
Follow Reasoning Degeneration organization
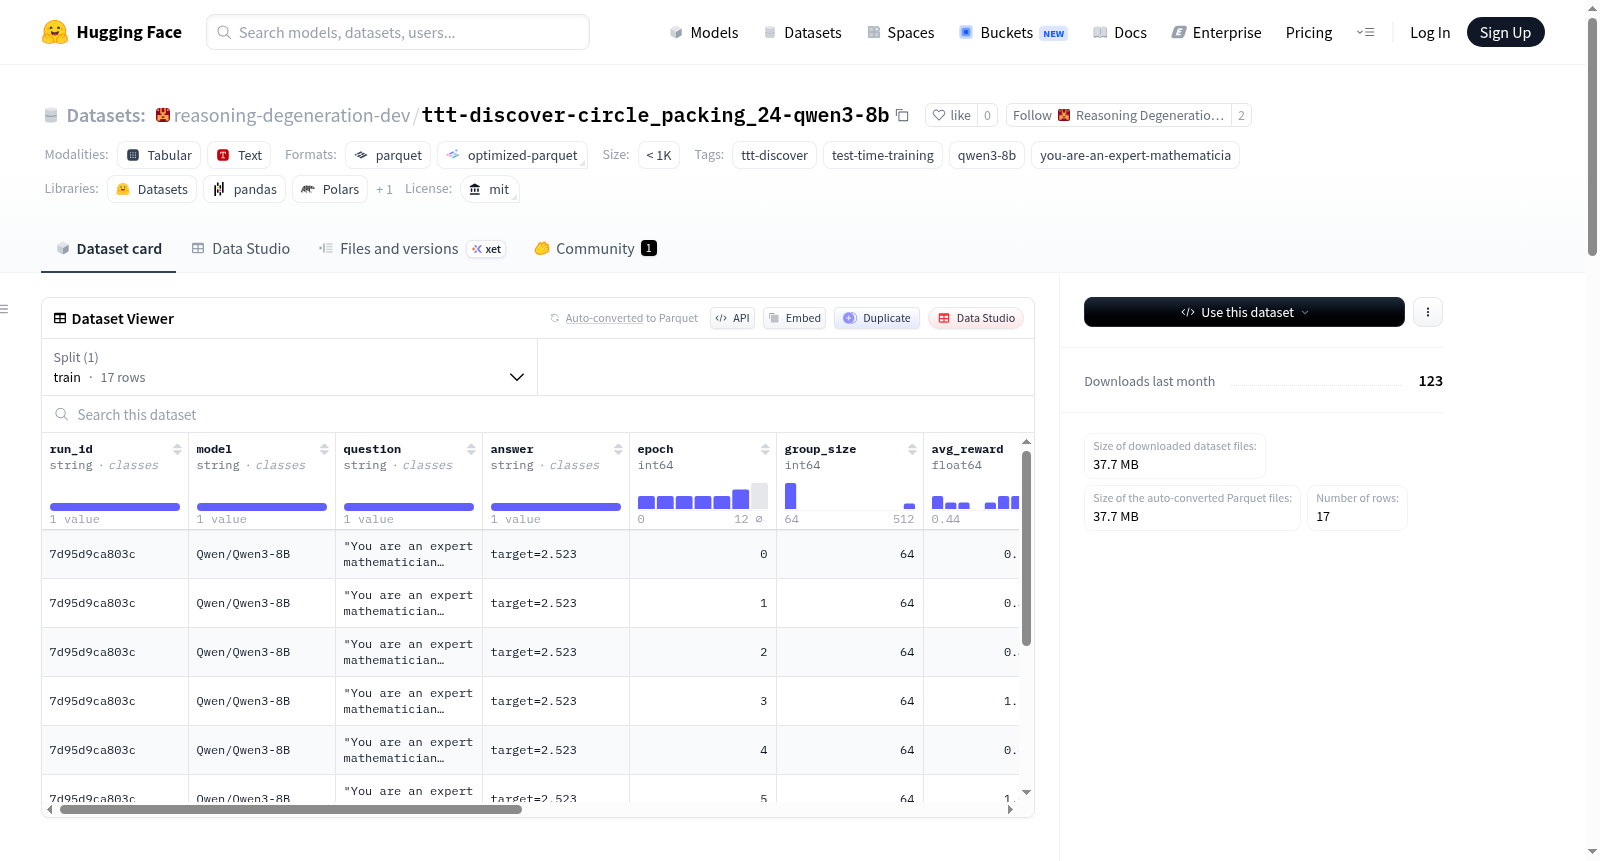(x=1118, y=115)
